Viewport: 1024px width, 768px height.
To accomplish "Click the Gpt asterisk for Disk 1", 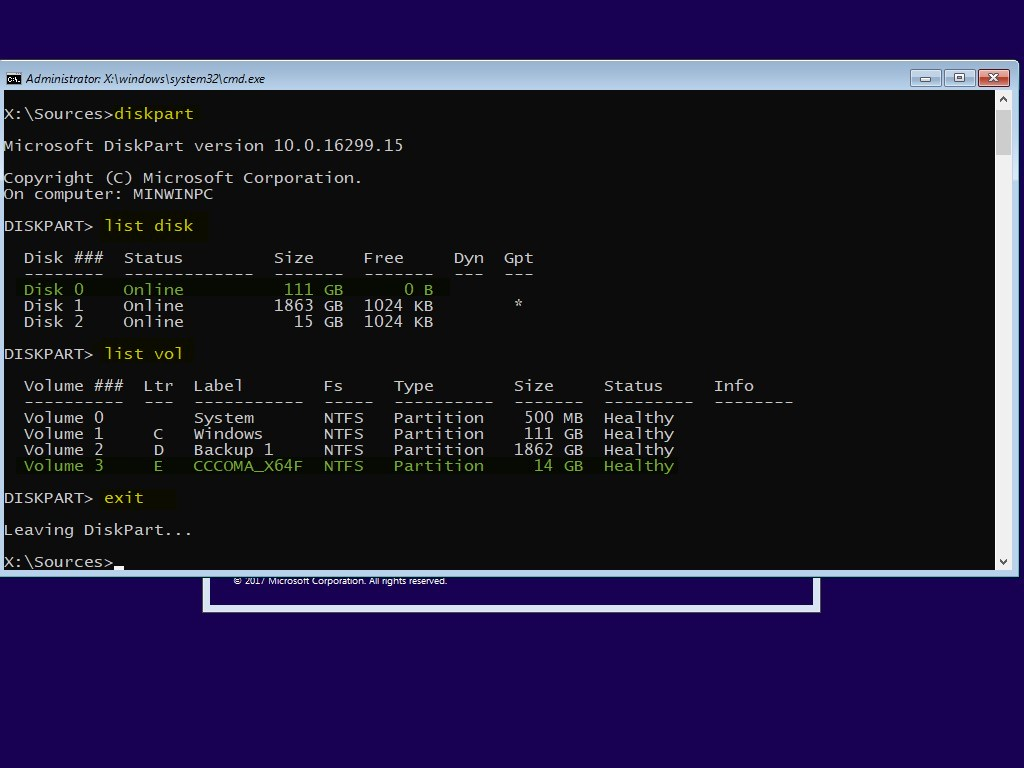I will (518, 305).
